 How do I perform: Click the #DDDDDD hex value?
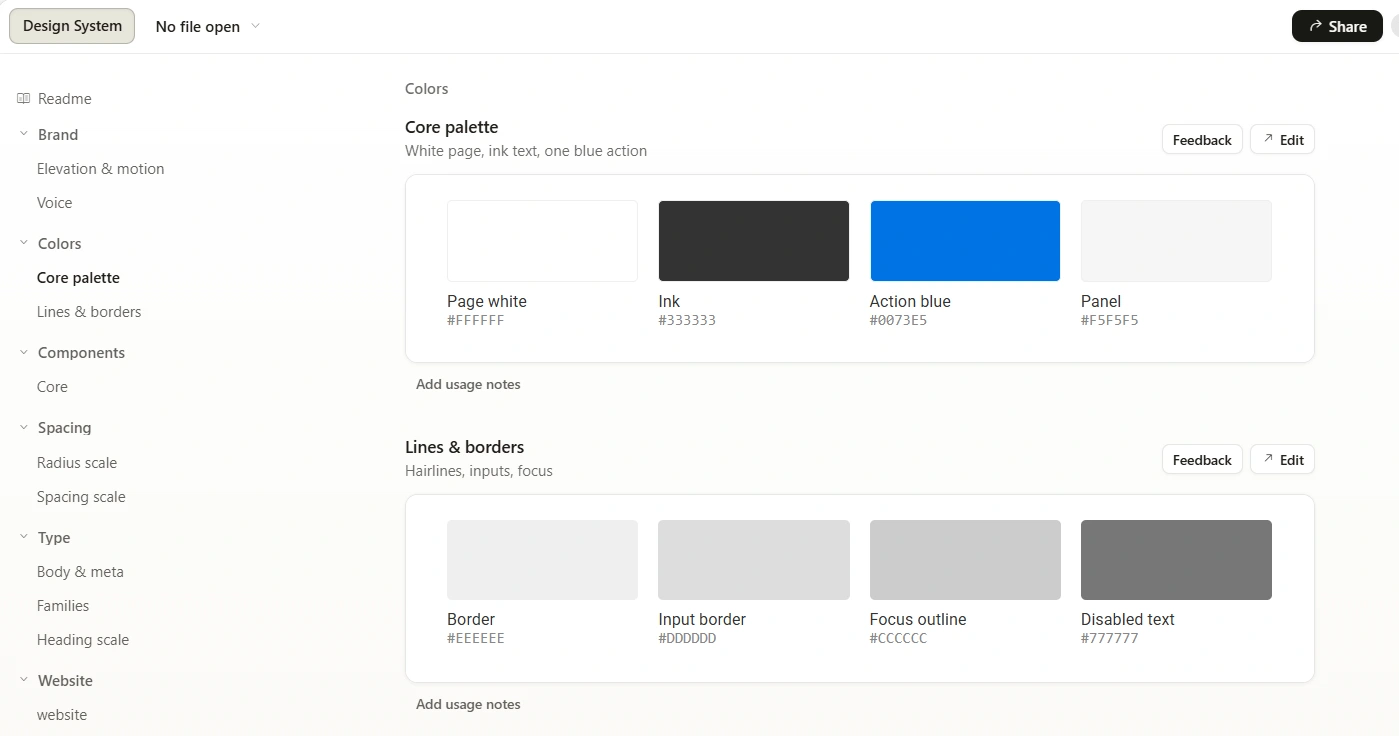[x=687, y=638]
